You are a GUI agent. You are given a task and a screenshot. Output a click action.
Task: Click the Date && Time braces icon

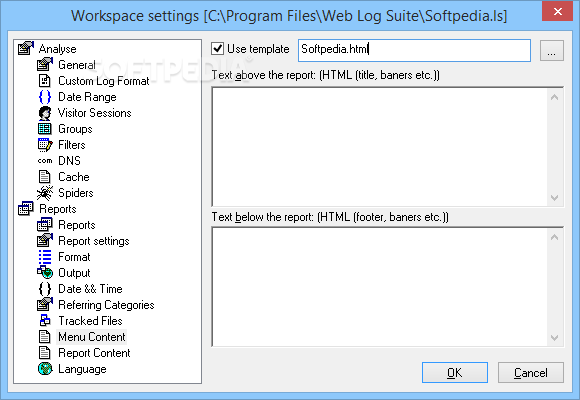click(x=45, y=289)
